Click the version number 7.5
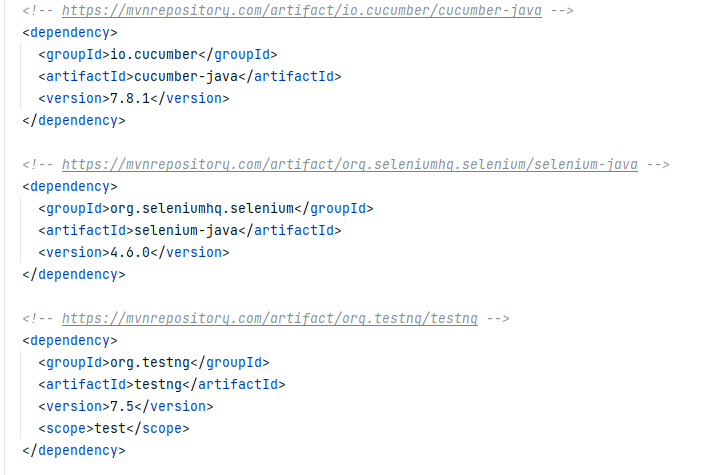706x475 pixels. tap(116, 406)
